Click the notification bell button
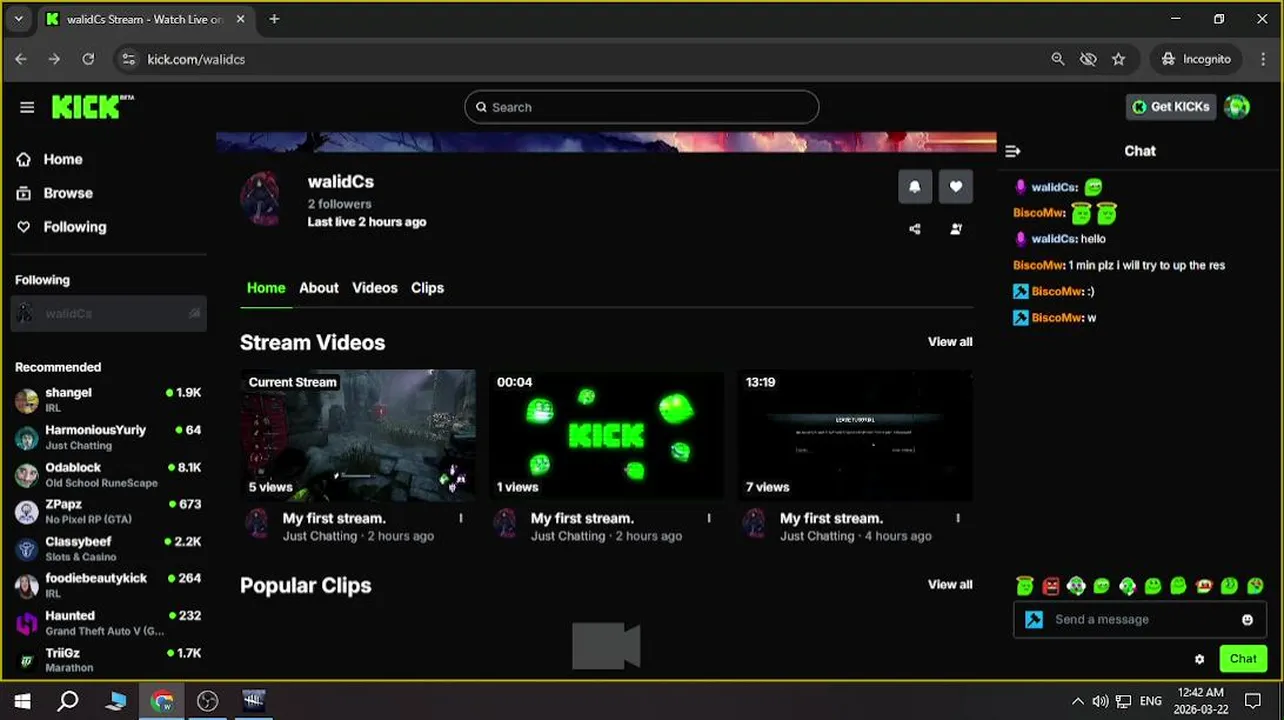Image resolution: width=1284 pixels, height=720 pixels. coord(914,186)
